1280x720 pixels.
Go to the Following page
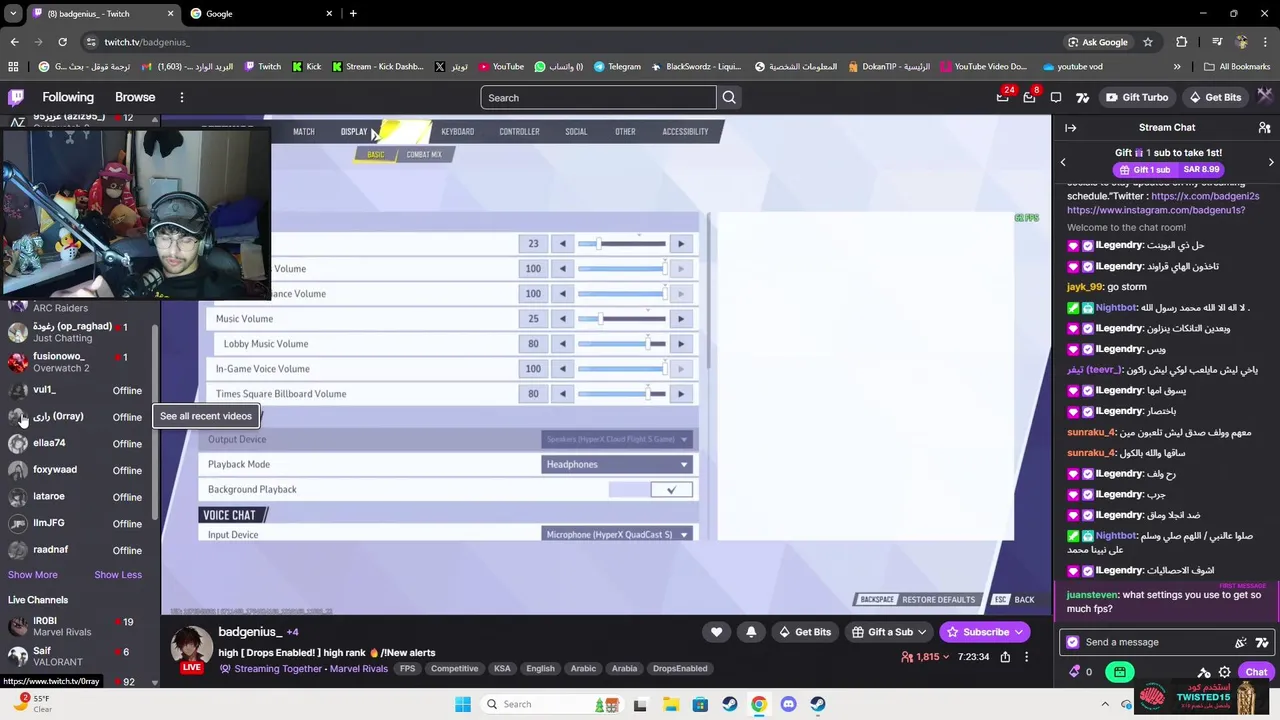68,97
